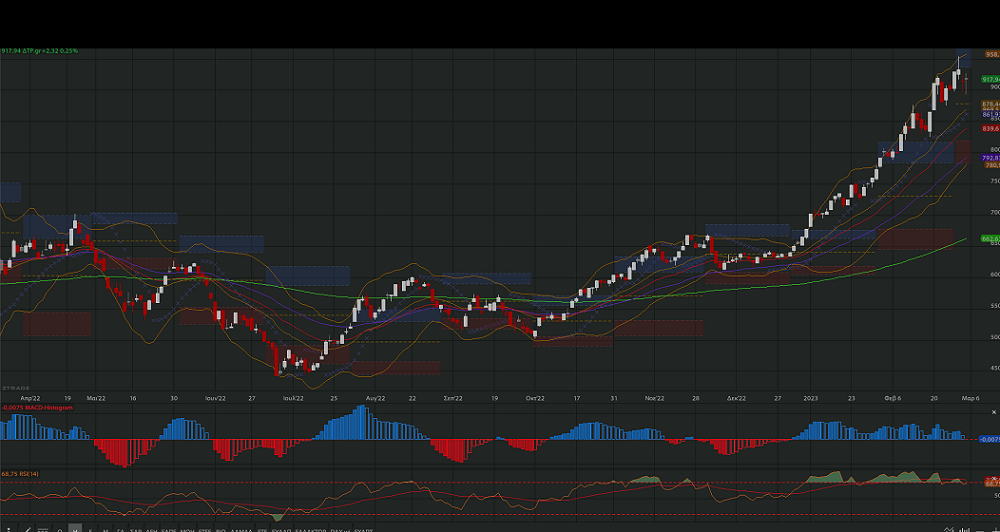Click the 2023 year marker on time axis
Viewport: 1000px width, 532px height.
(811, 398)
